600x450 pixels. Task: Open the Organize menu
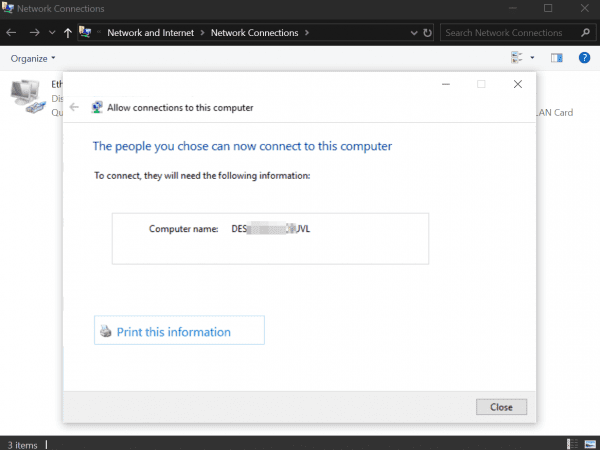point(33,58)
